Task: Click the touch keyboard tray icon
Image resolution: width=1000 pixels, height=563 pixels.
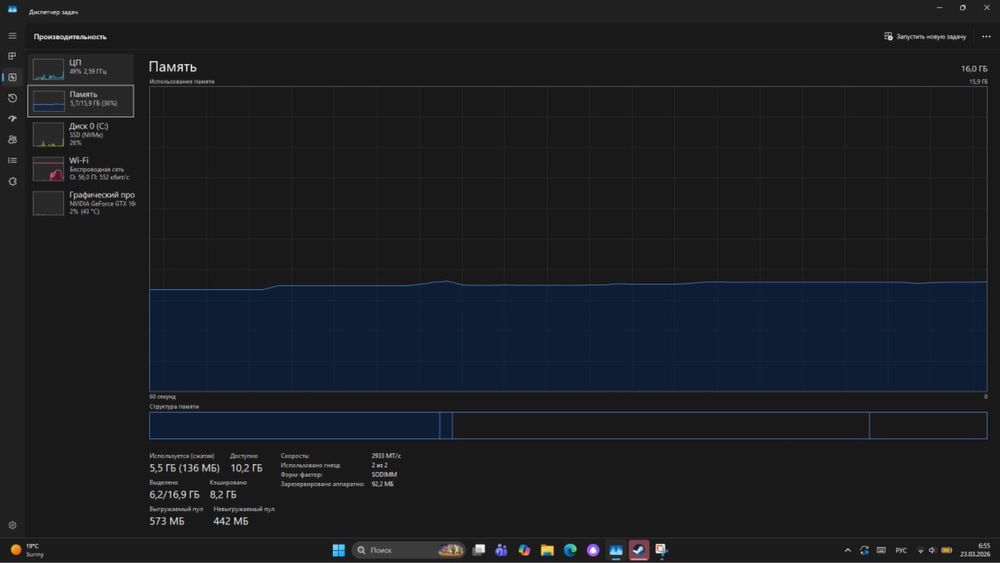Action: (x=881, y=550)
